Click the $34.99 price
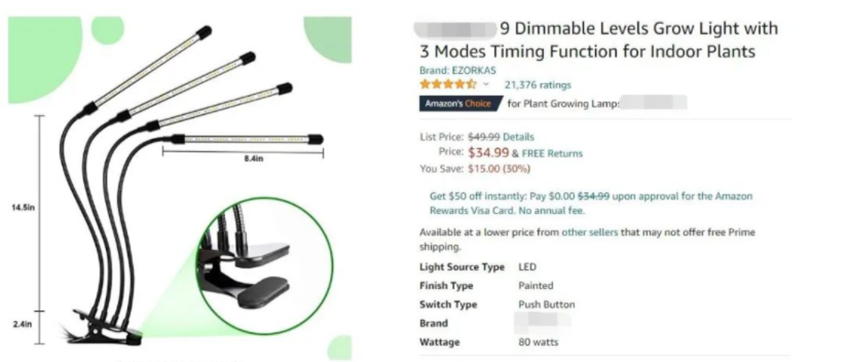The image size is (847, 362). point(488,152)
